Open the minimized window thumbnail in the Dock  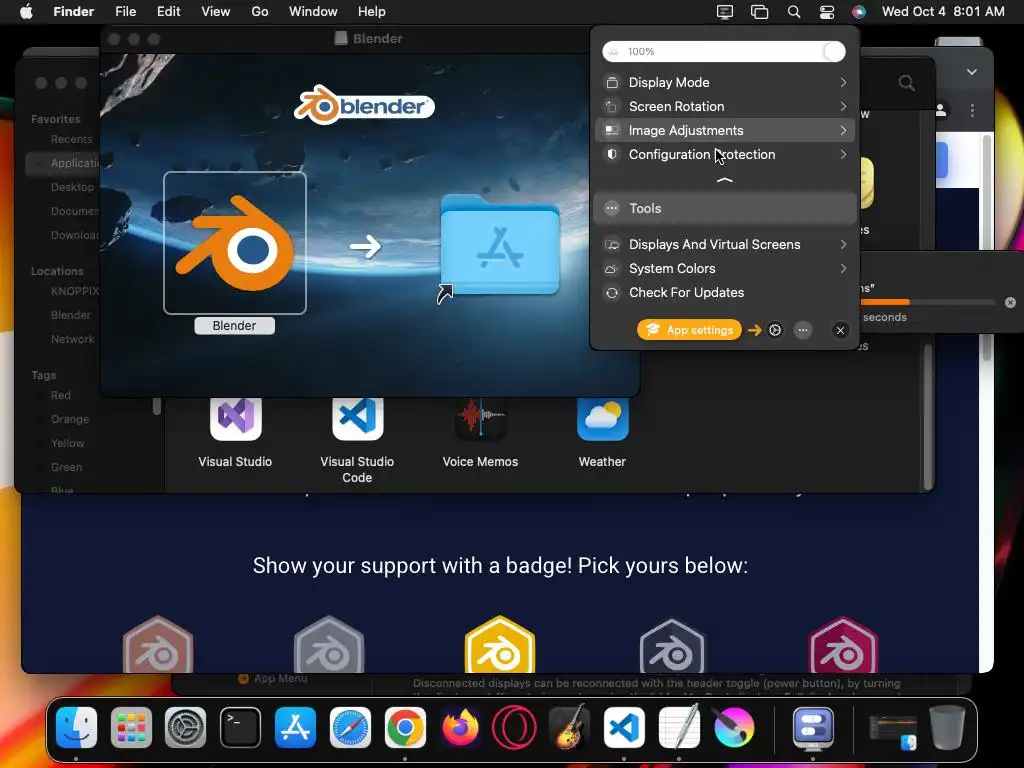tap(893, 731)
